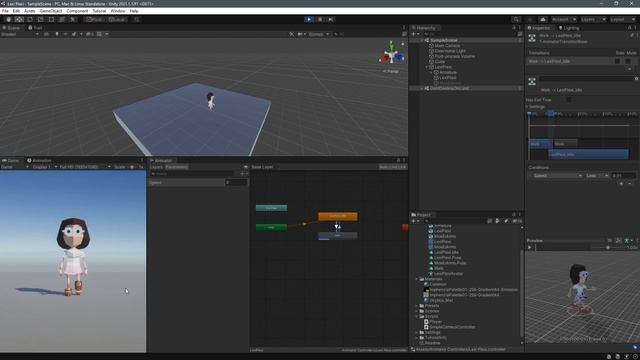Select Main Camera in Hierarchy
This screenshot has width=640, height=360.
(447, 46)
